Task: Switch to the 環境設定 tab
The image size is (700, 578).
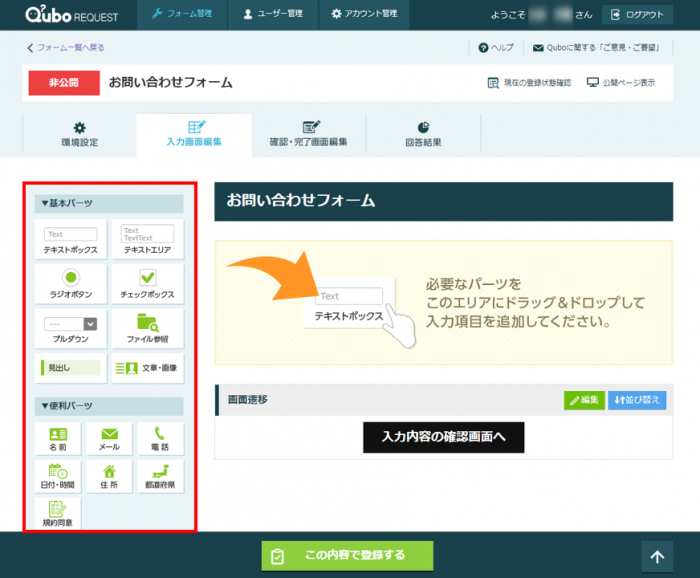Action: 79,134
